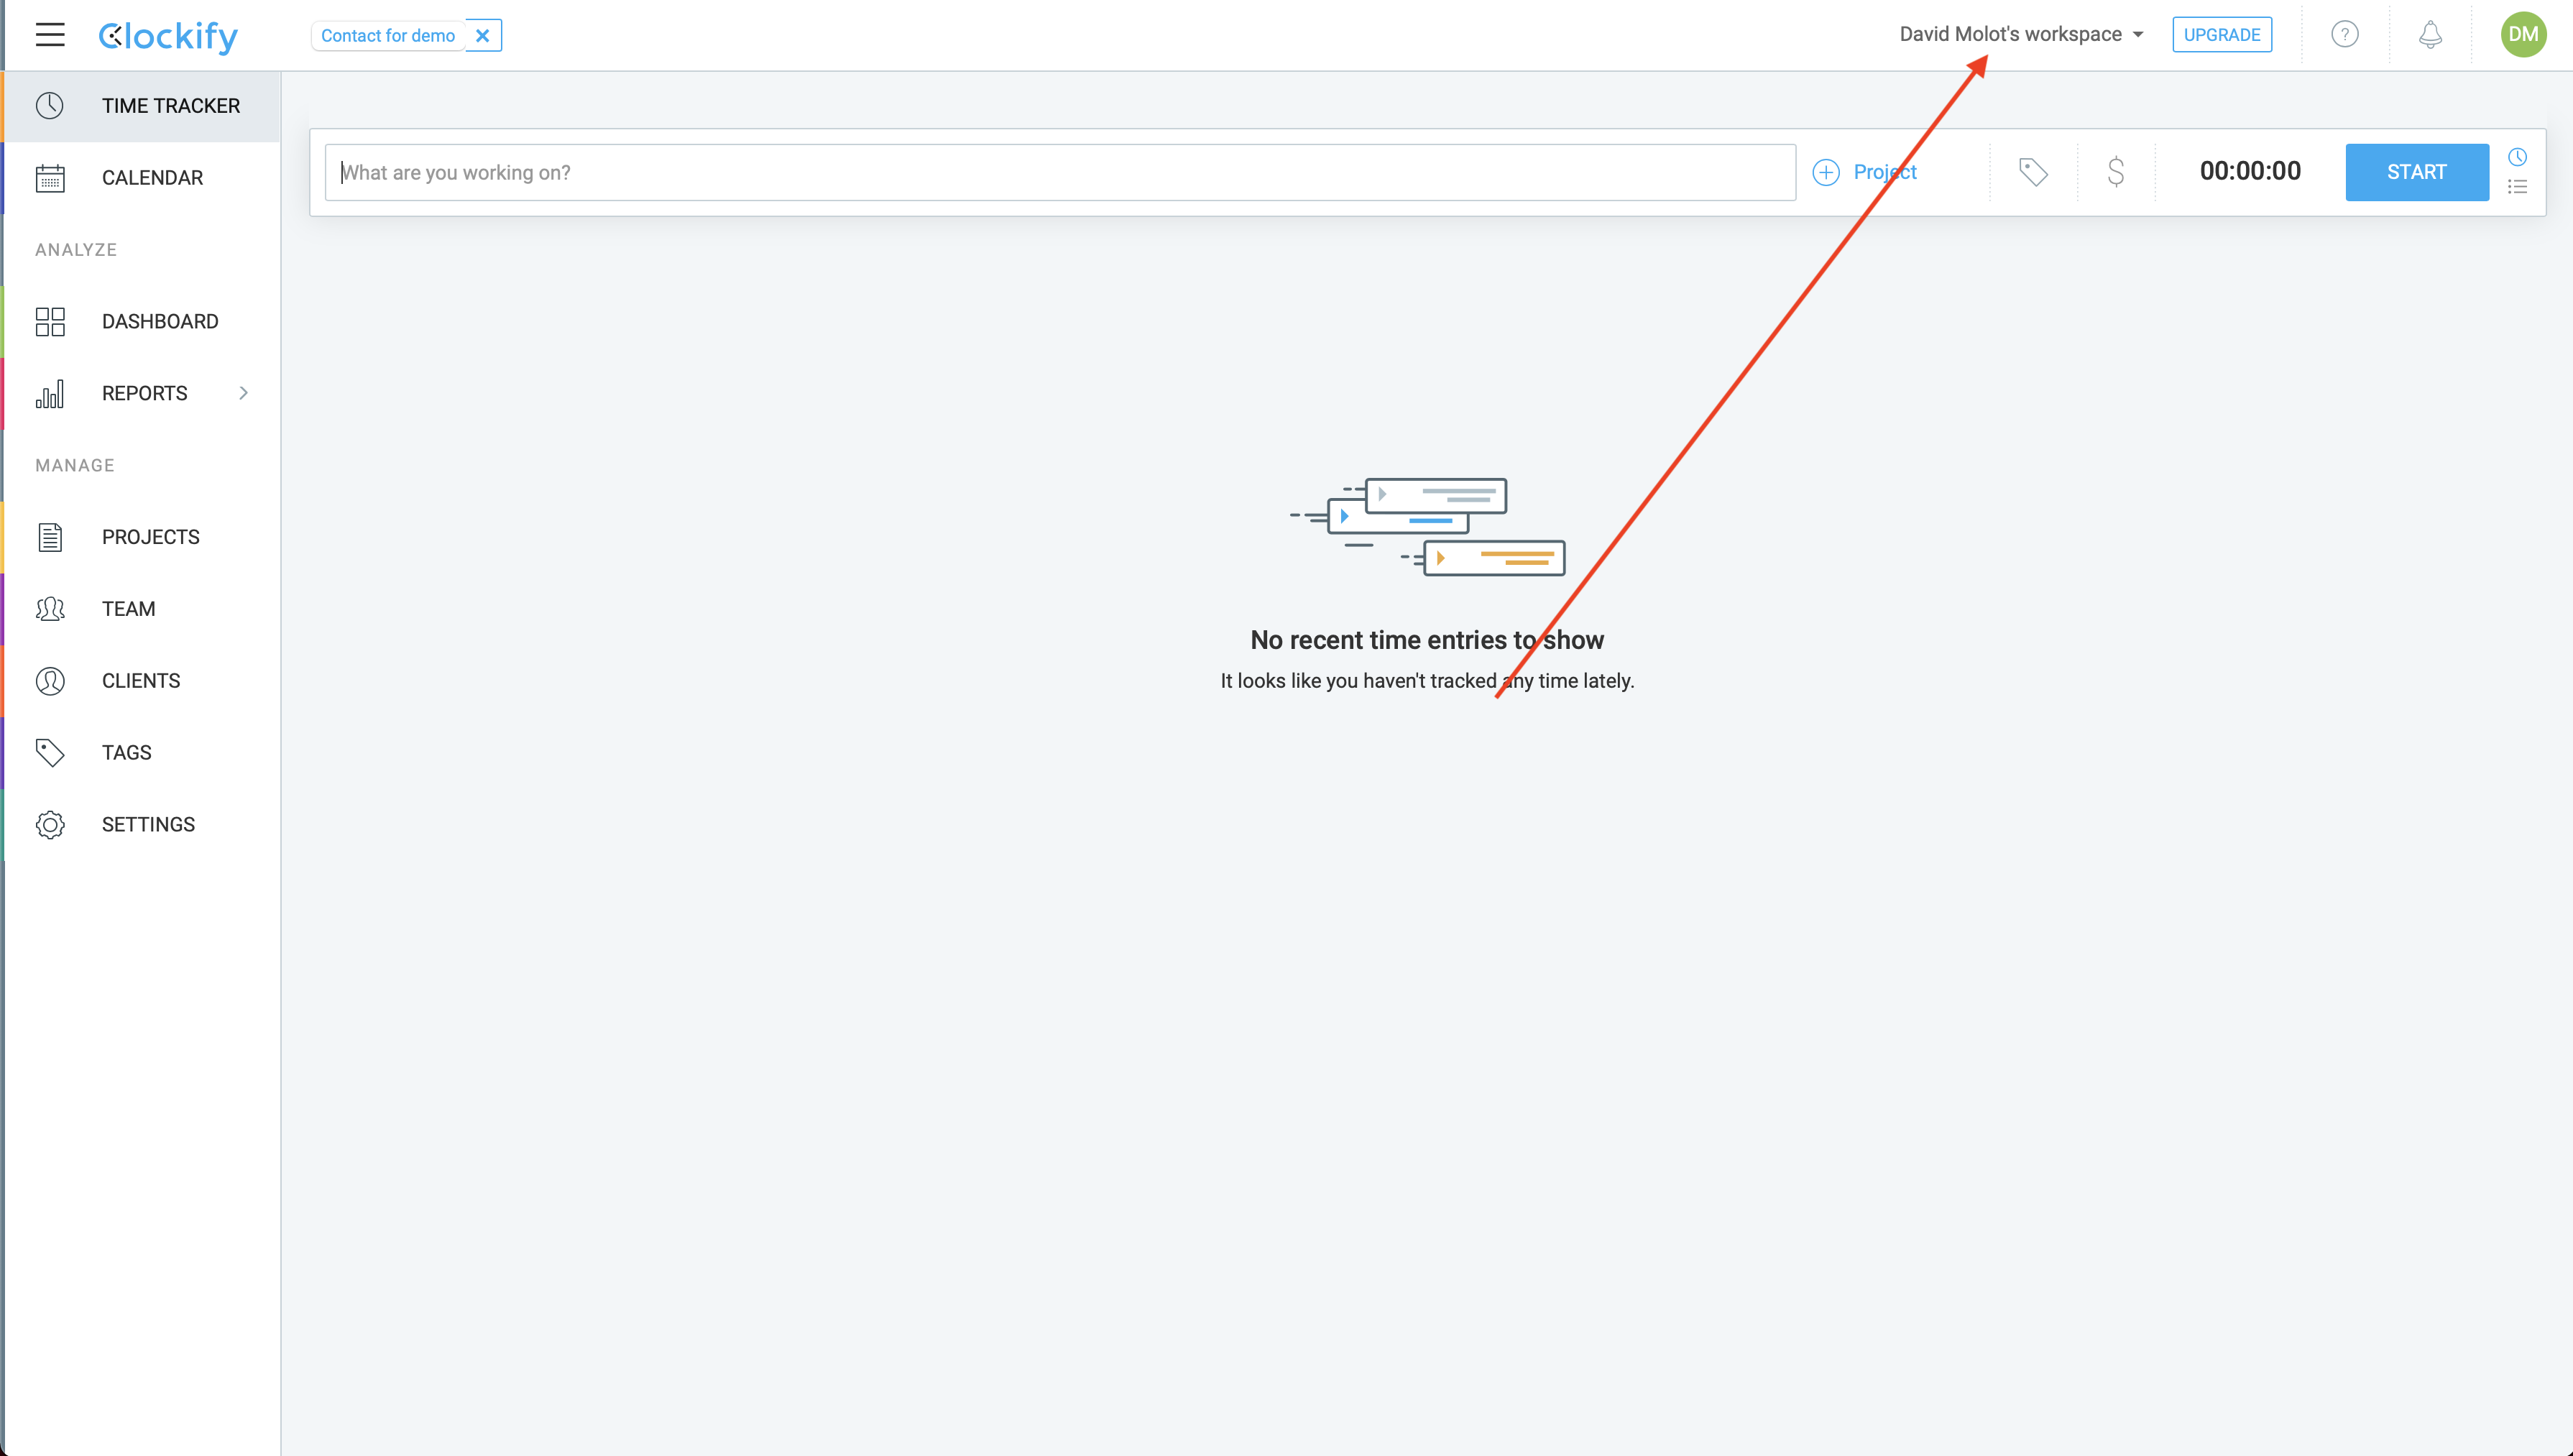
Task: Click the Reports bar chart icon
Action: (x=50, y=394)
